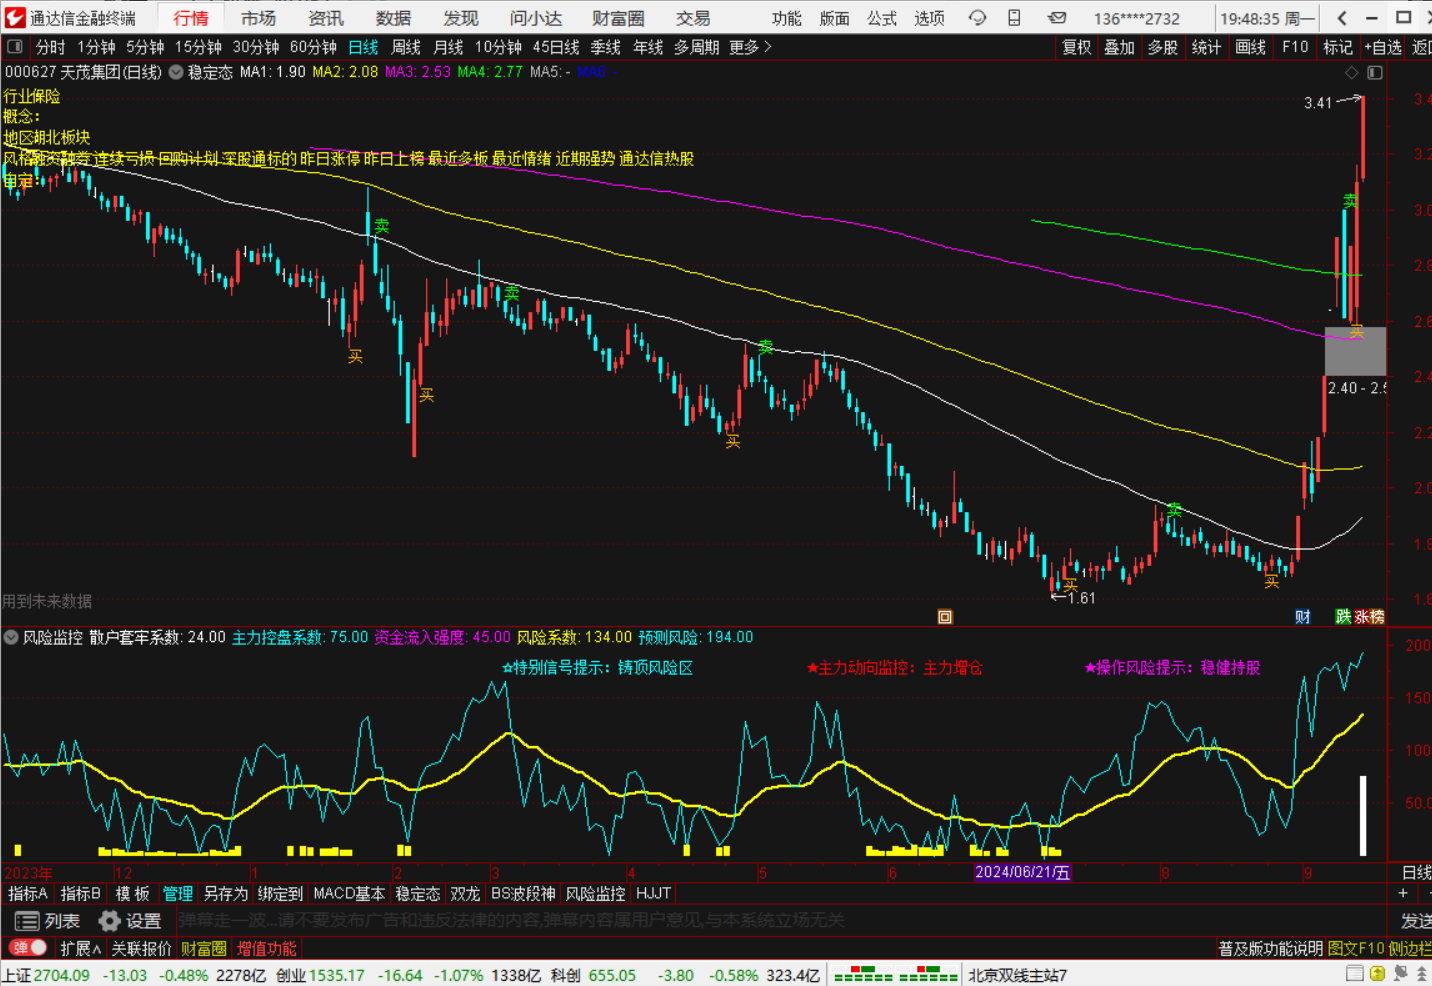This screenshot has width=1432, height=986.
Task: Select the 月线 monthly period
Action: (448, 47)
